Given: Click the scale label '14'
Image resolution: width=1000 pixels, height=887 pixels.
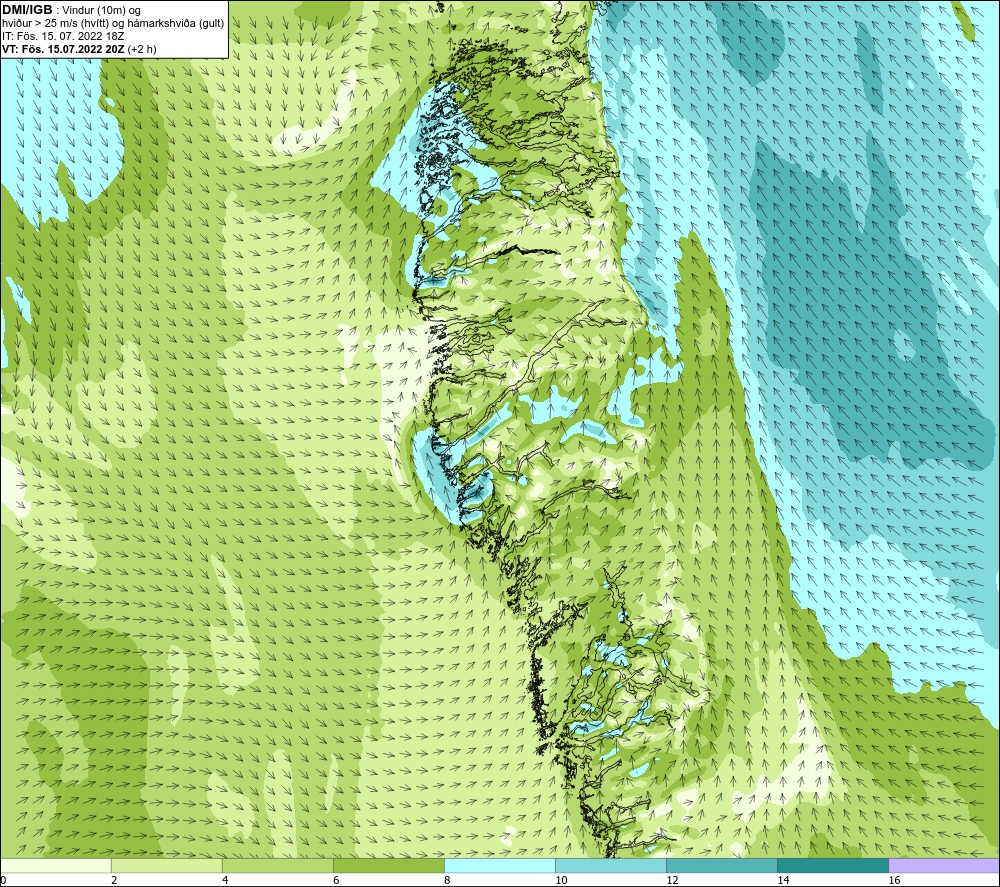Looking at the screenshot, I should coord(783,881).
